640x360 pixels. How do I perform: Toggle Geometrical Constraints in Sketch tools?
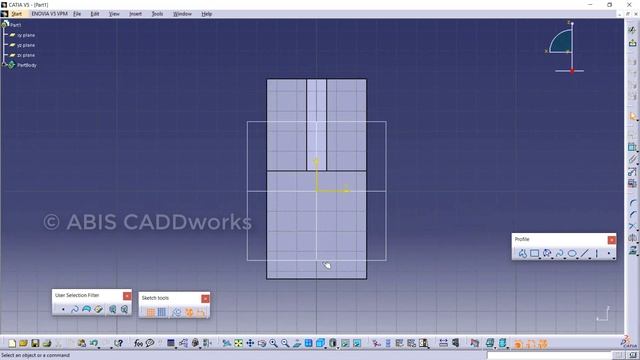coord(189,313)
